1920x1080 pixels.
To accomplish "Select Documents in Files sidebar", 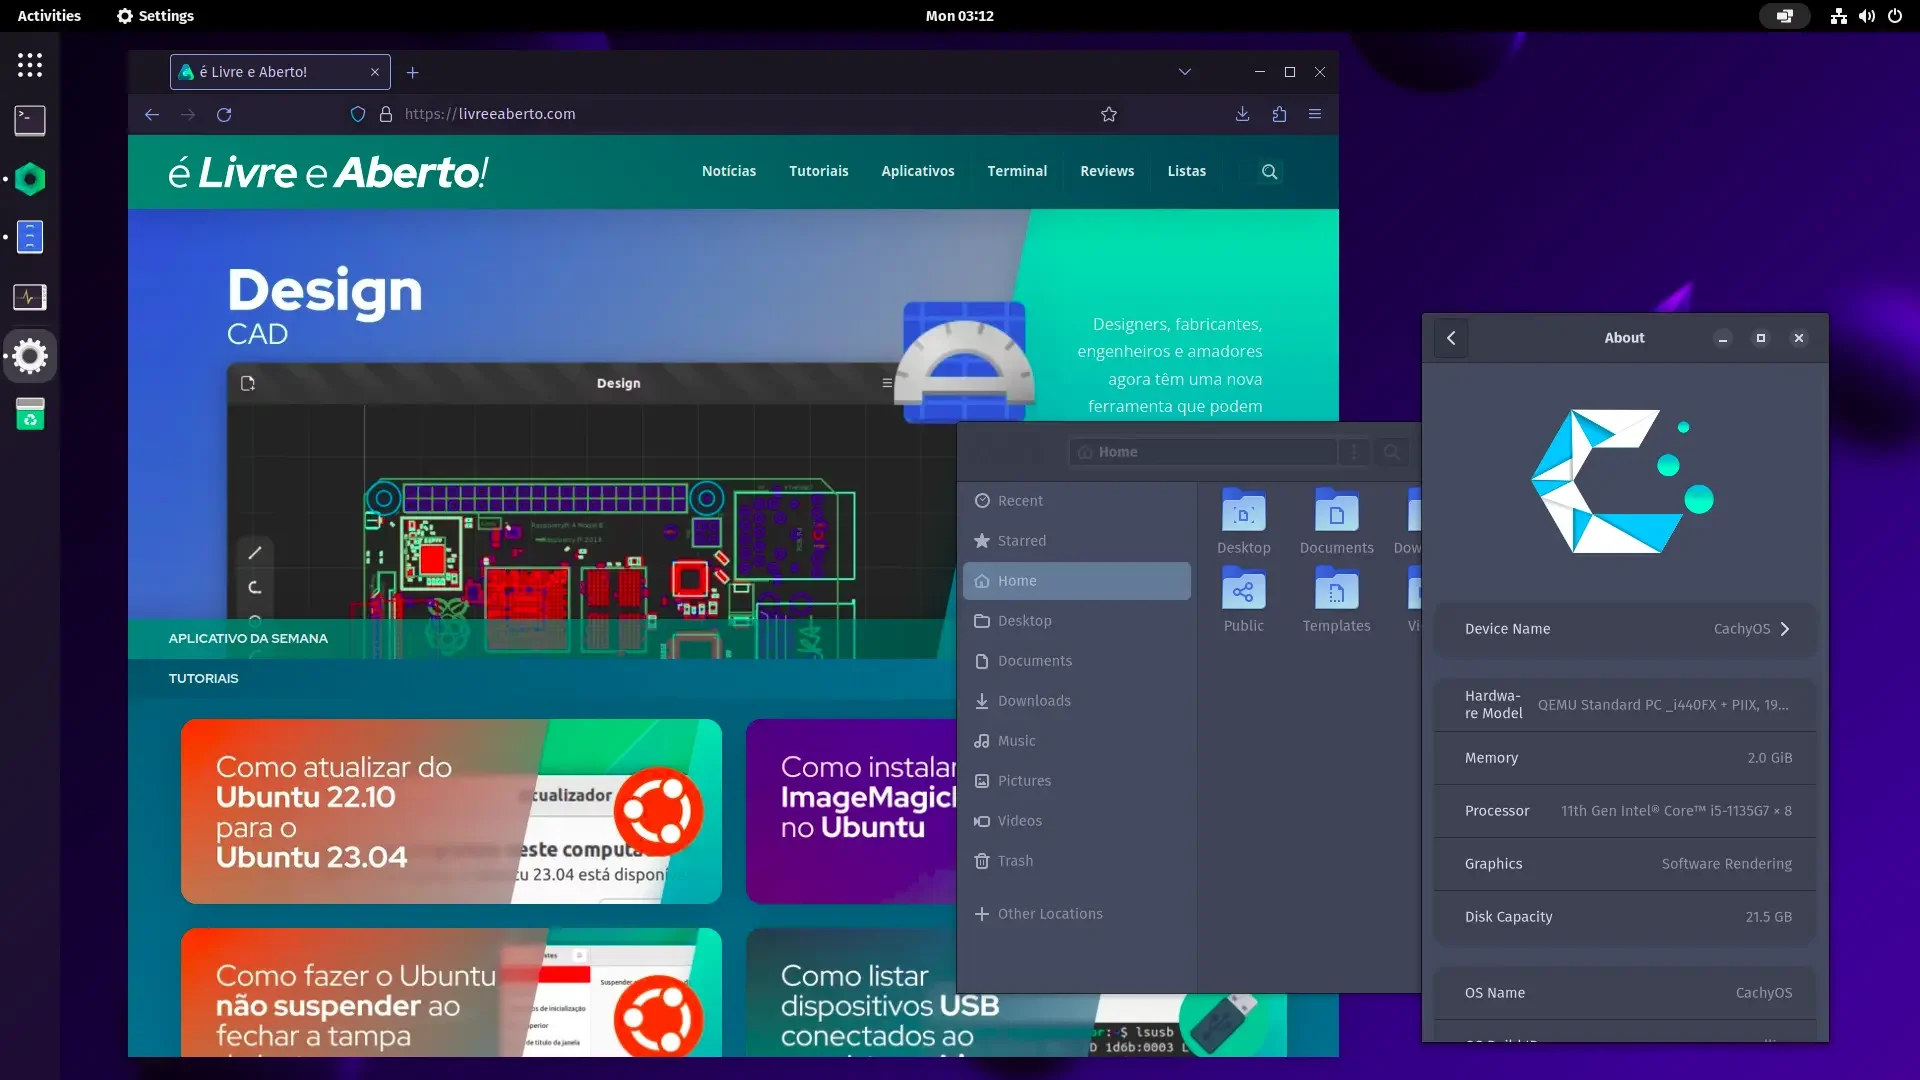I will tap(1077, 661).
